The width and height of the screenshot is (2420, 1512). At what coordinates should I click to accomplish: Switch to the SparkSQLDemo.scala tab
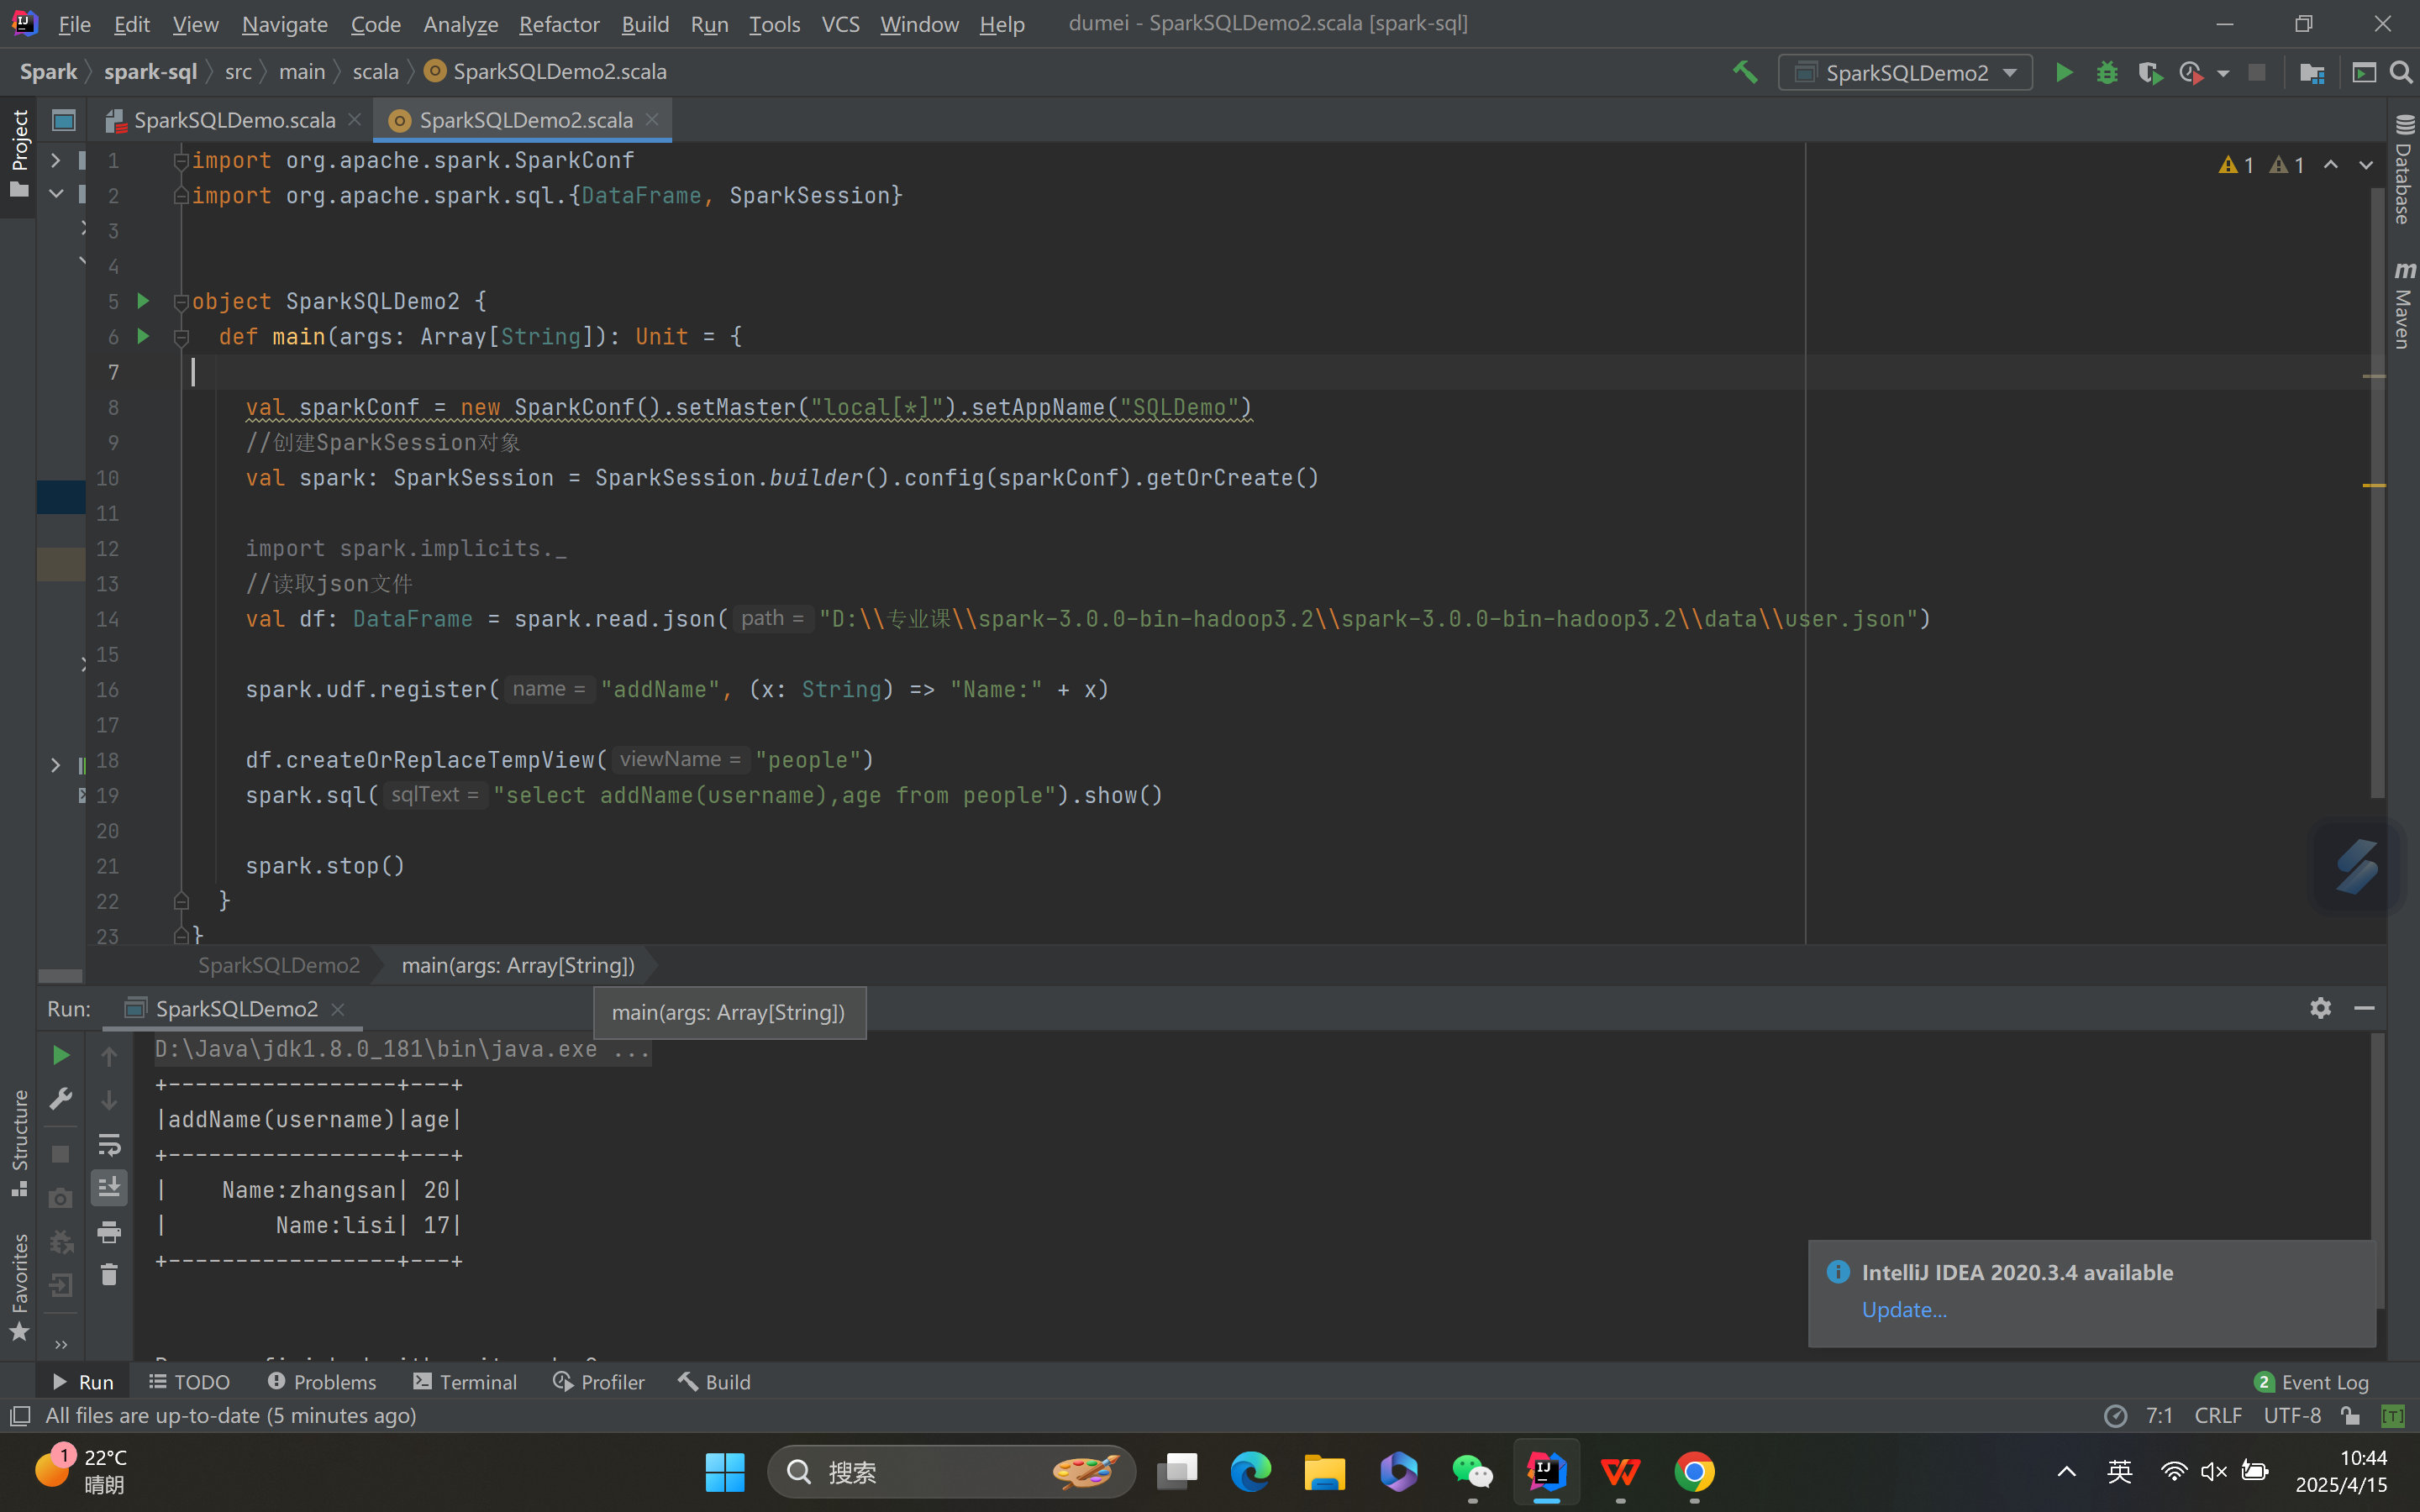click(x=234, y=119)
